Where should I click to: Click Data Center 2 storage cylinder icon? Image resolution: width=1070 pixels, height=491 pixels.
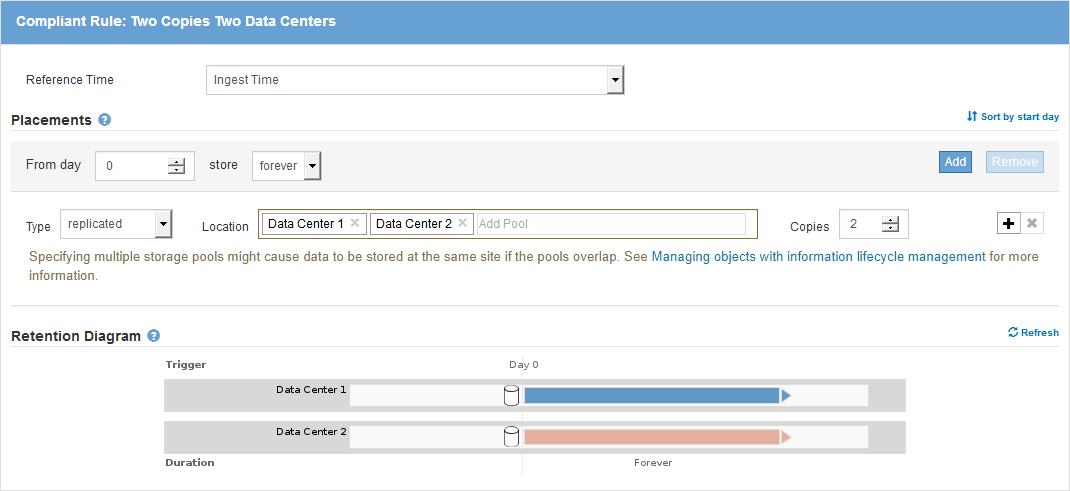(511, 437)
